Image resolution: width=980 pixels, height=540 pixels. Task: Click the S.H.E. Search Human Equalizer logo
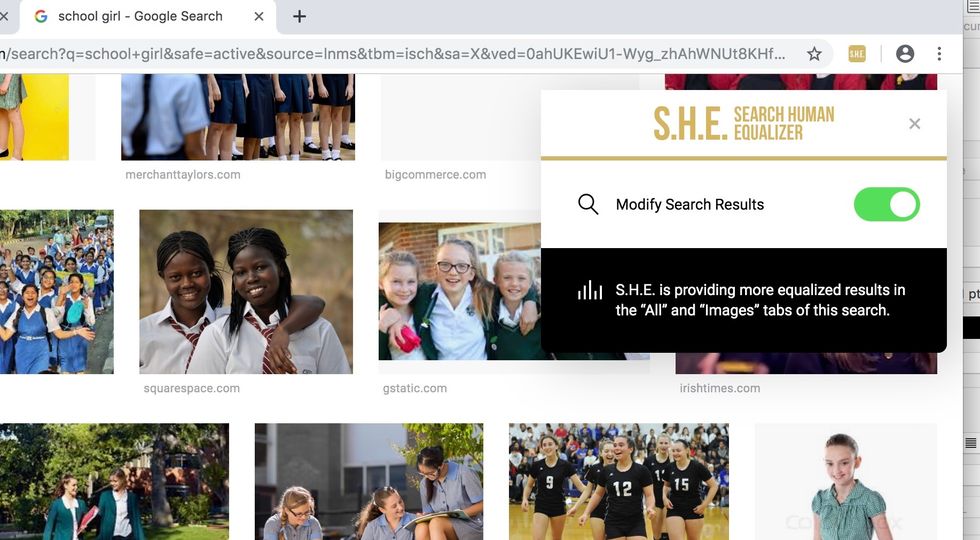tap(743, 123)
